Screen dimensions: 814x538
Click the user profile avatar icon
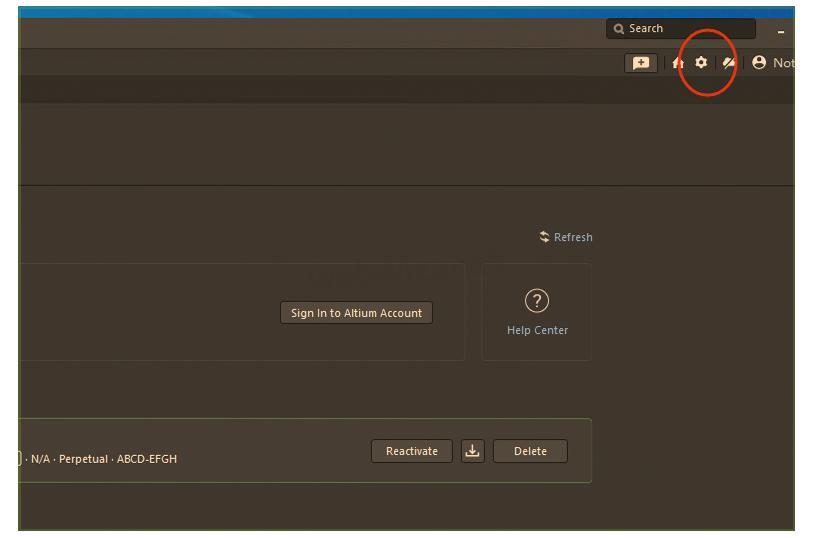pos(759,63)
